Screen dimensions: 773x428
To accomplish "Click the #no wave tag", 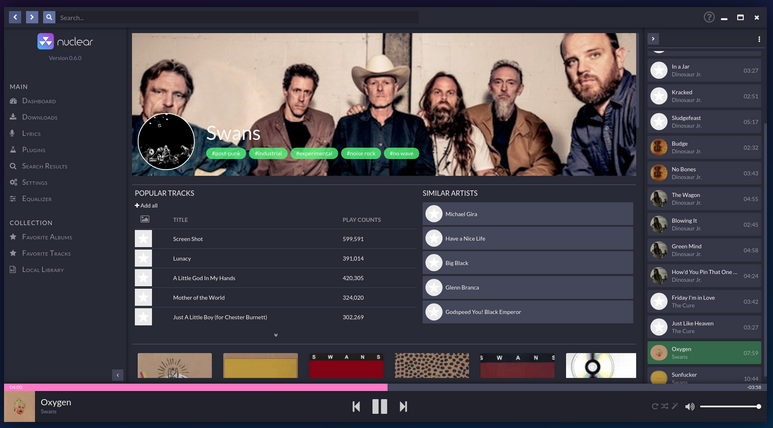I will point(401,153).
